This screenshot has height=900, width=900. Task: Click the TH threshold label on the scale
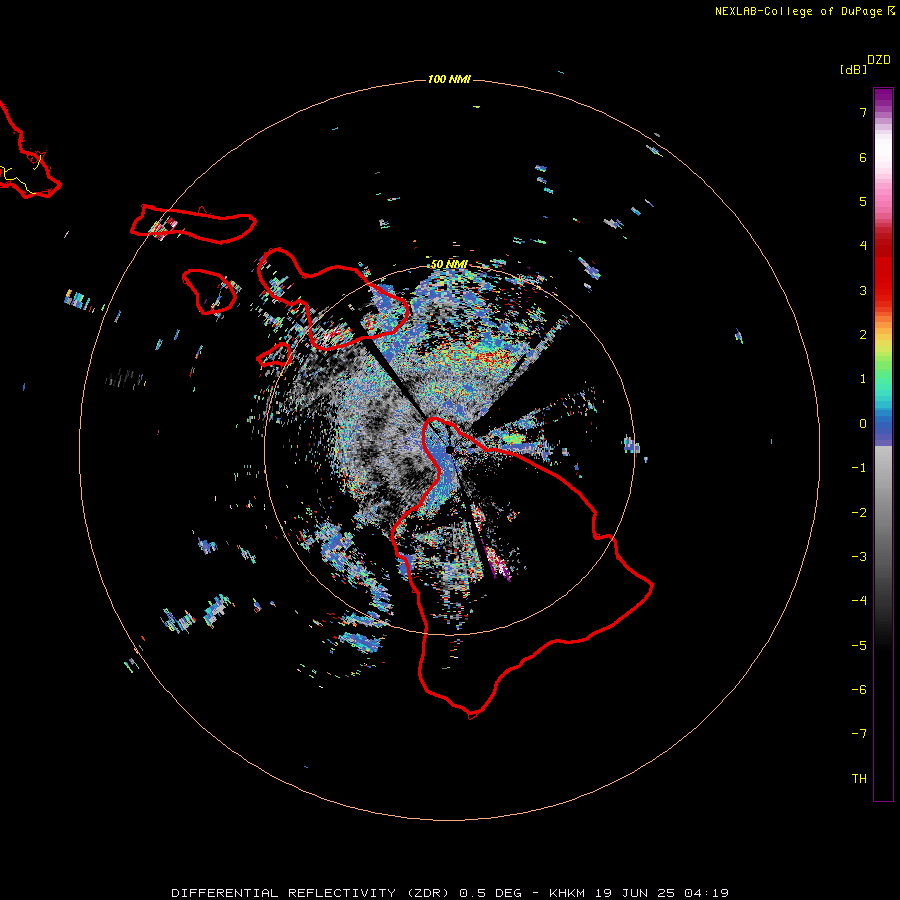click(x=859, y=779)
